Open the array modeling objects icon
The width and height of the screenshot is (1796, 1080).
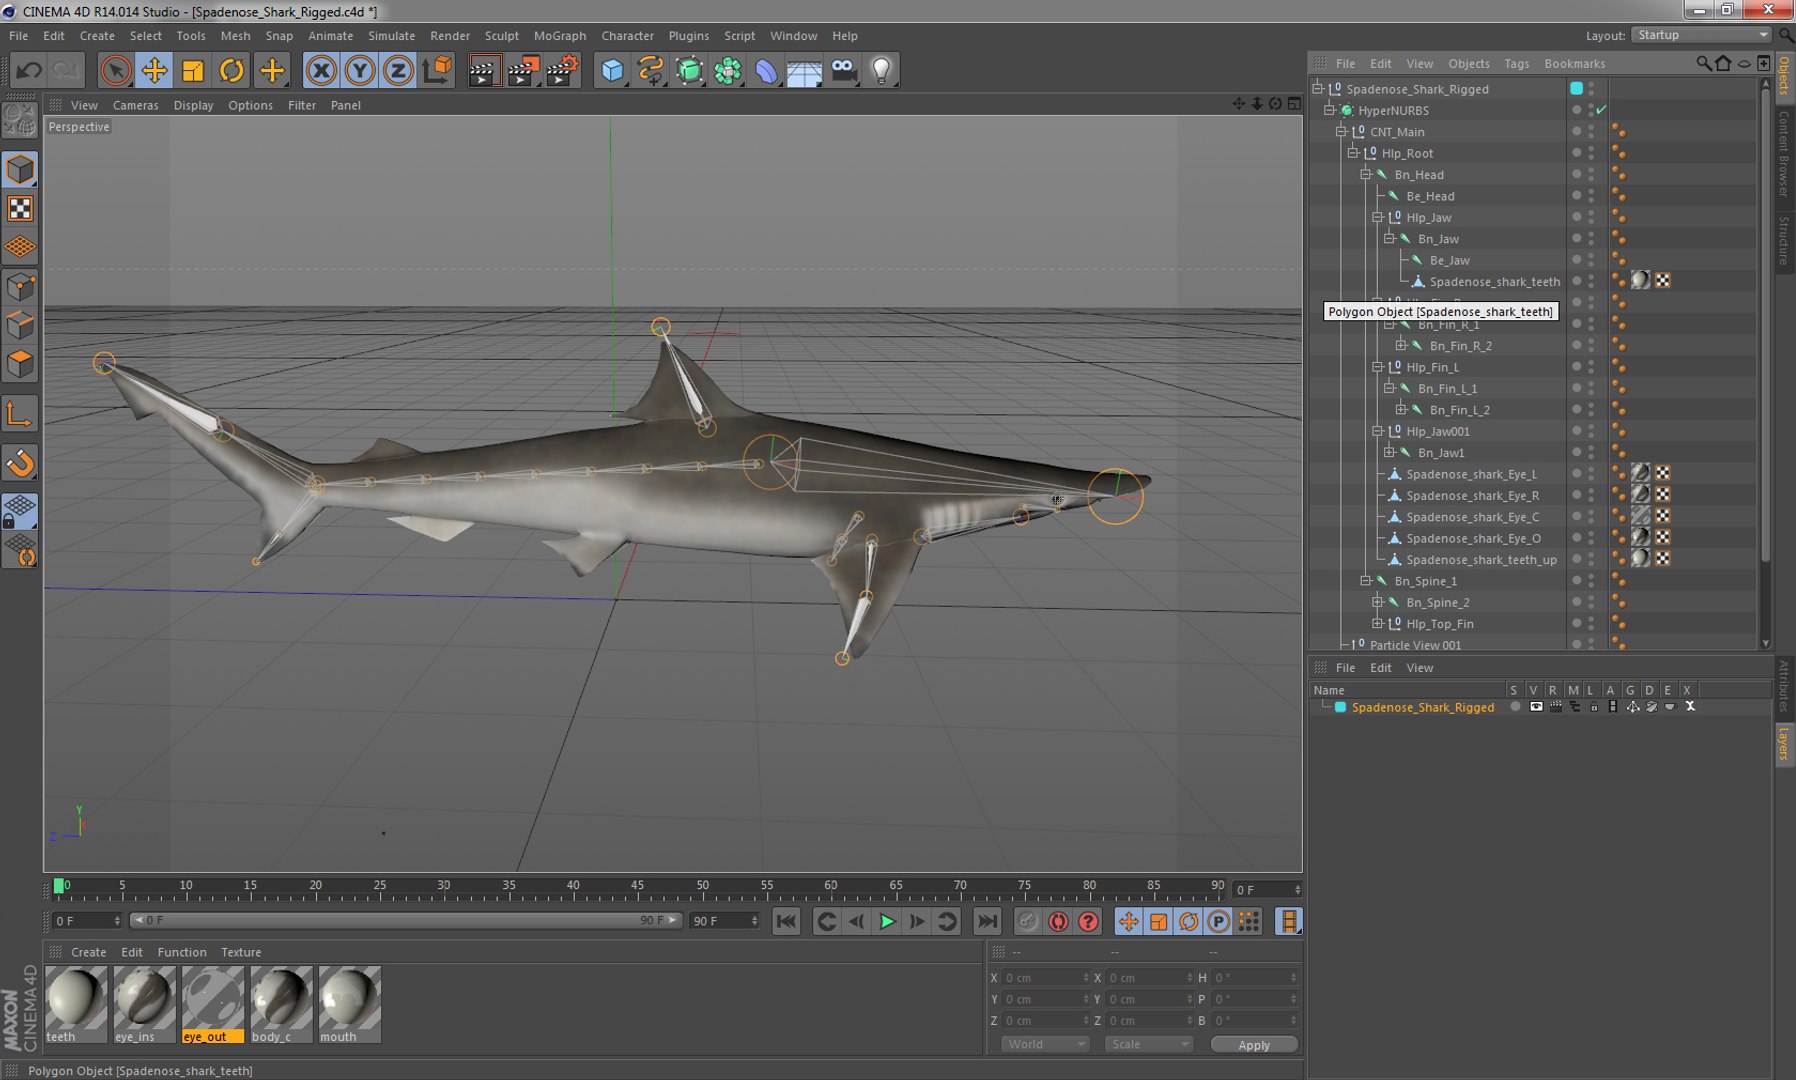pyautogui.click(x=728, y=70)
